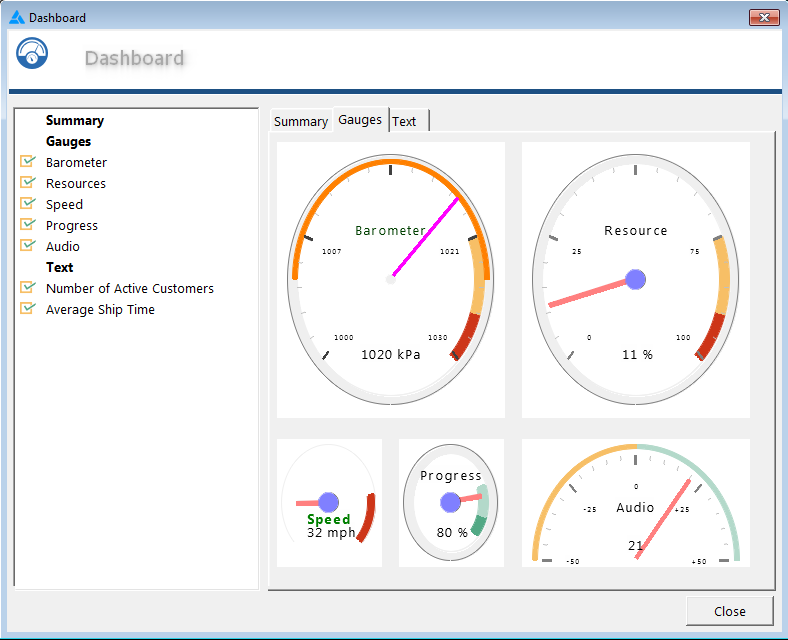Click the Resource gauge blue center knob
The image size is (788, 640).
(x=635, y=279)
